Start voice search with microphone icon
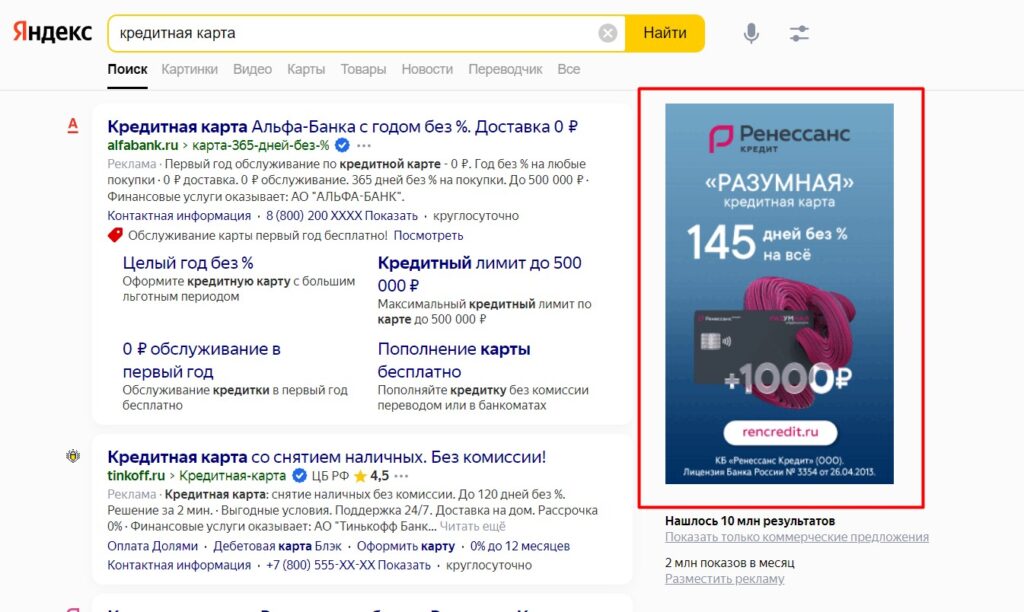Viewport: 1024px width, 612px height. pos(751,33)
